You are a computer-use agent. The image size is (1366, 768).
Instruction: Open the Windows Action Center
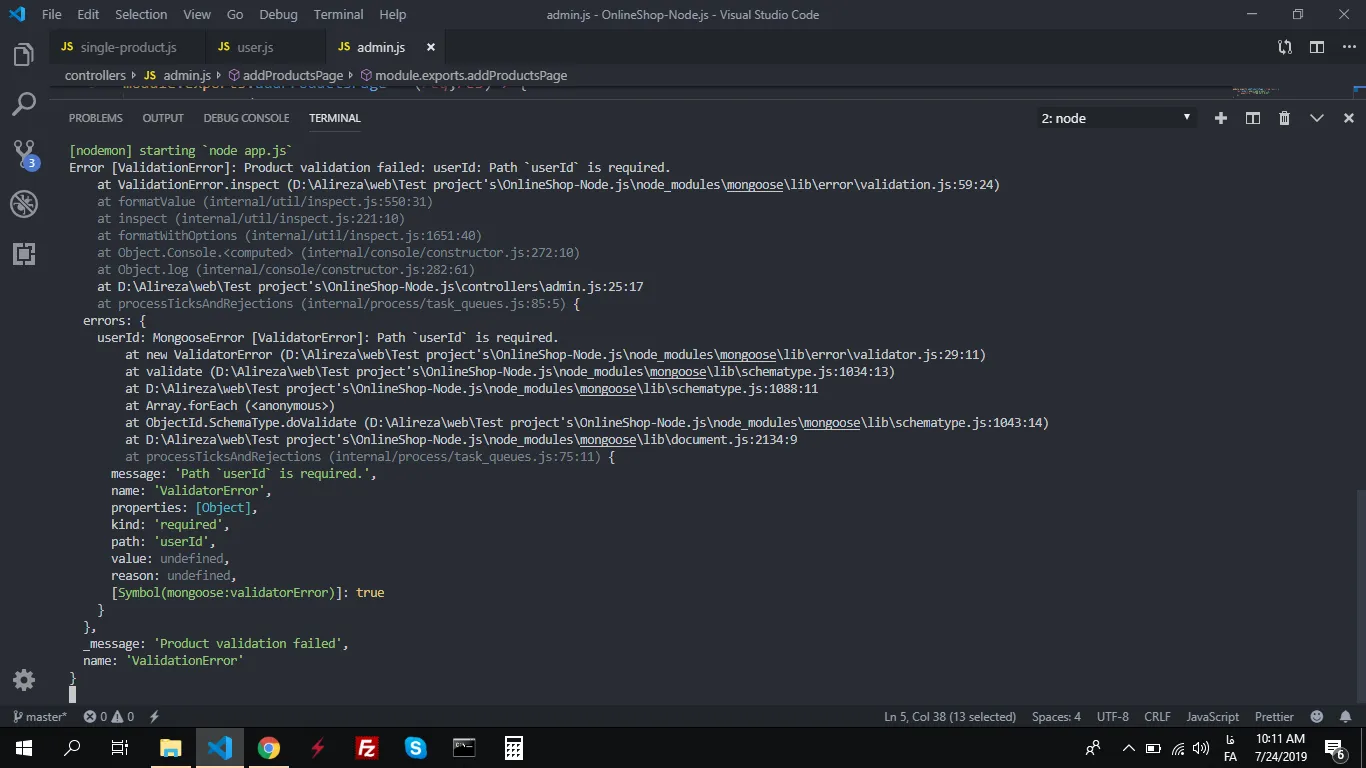pyautogui.click(x=1335, y=748)
